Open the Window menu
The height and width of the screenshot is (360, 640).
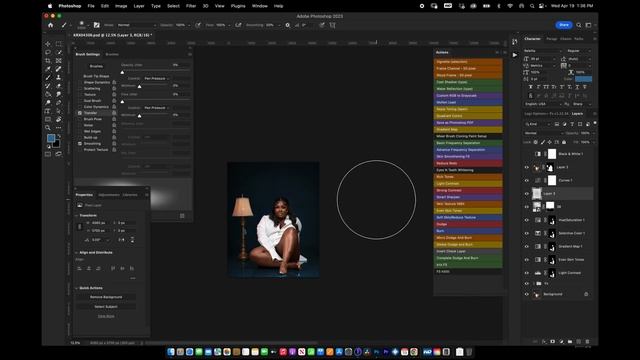pos(260,6)
